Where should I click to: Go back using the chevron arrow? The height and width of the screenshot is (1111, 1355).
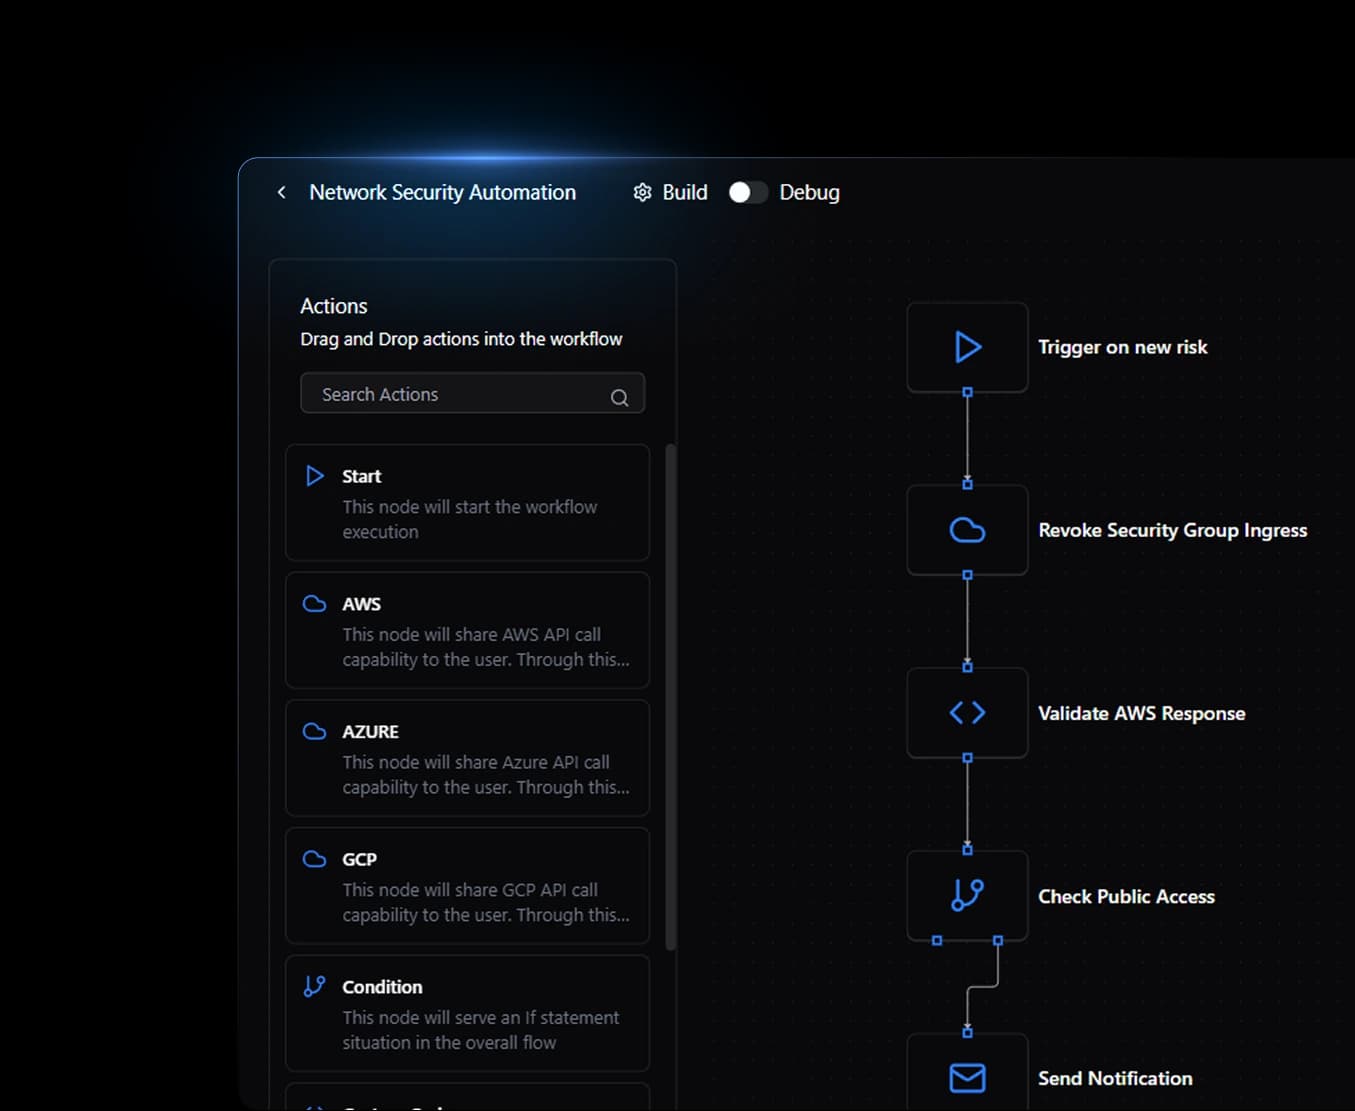tap(282, 192)
